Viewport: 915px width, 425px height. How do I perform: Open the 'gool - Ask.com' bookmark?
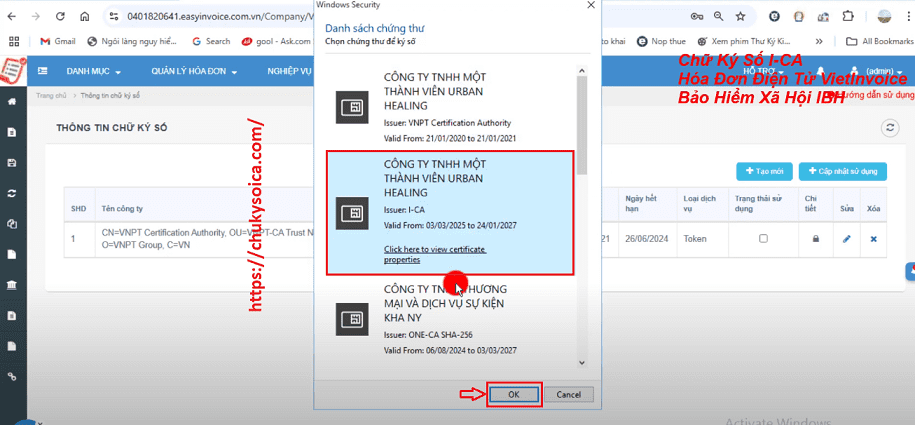point(277,41)
